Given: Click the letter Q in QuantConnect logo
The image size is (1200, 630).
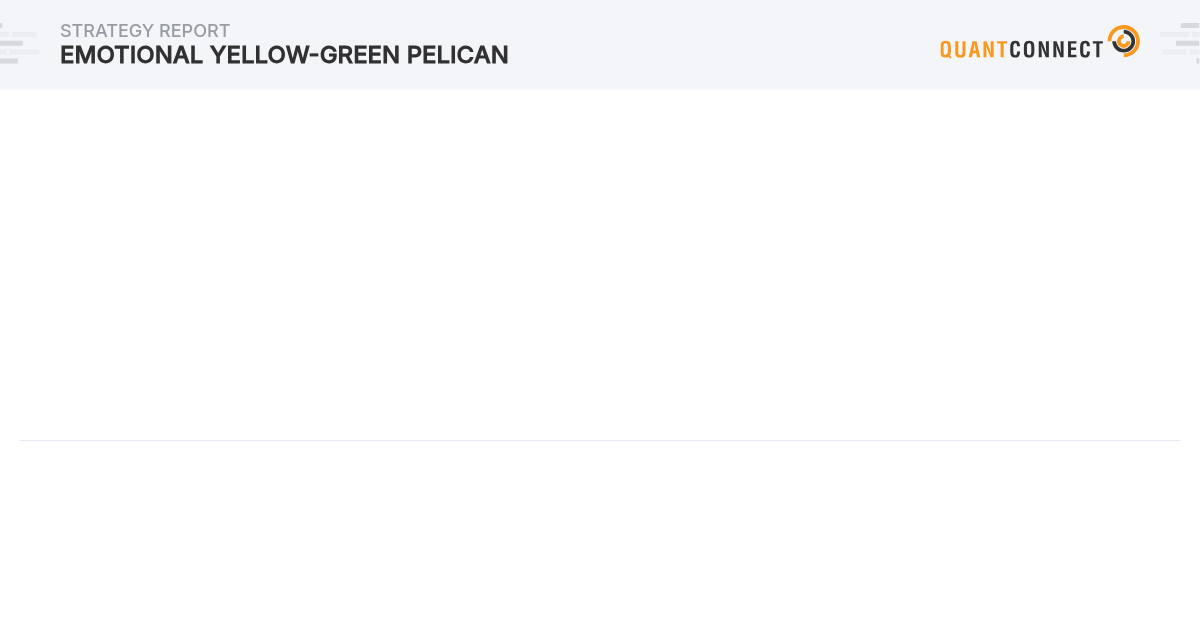Looking at the screenshot, I should pos(946,49).
